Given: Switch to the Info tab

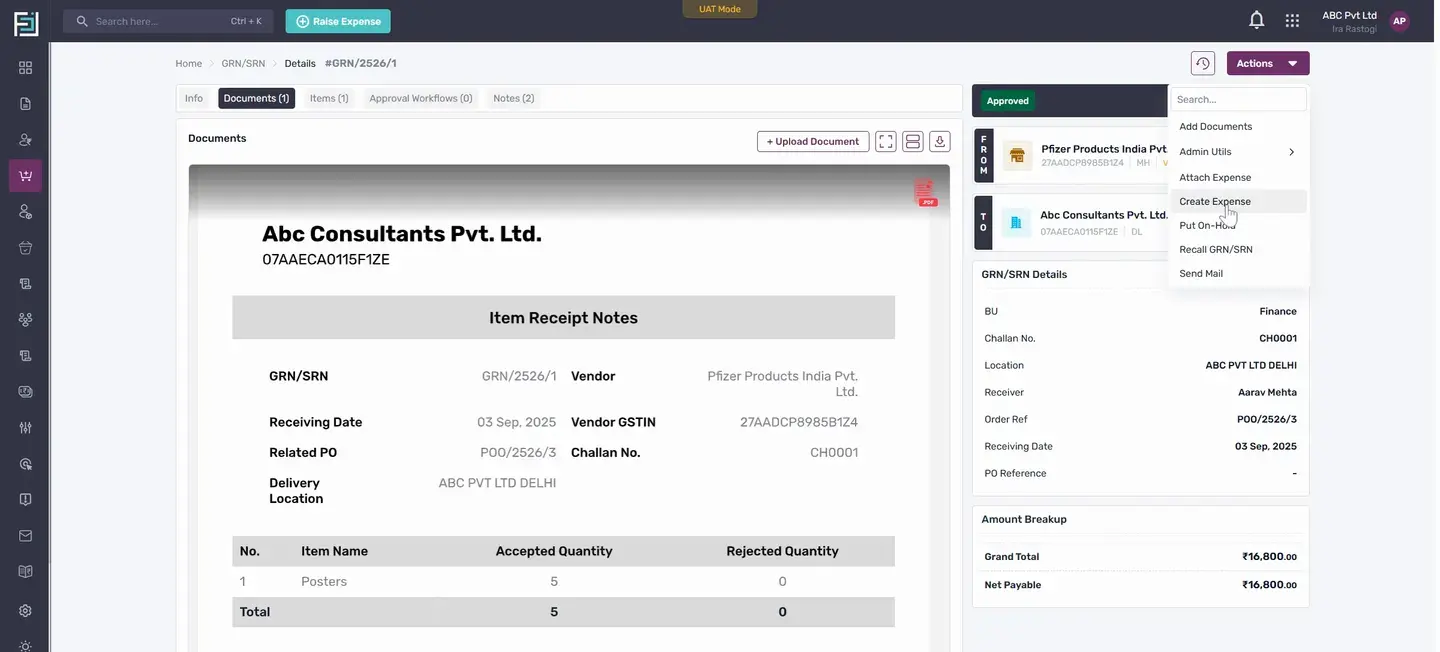Looking at the screenshot, I should (194, 98).
